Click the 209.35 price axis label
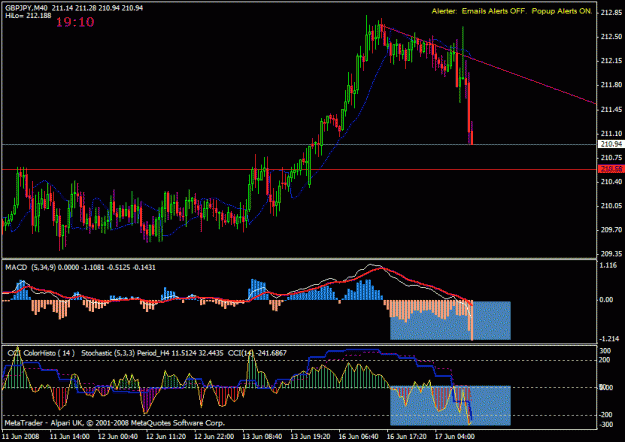This screenshot has width=625, height=442. 611,254
